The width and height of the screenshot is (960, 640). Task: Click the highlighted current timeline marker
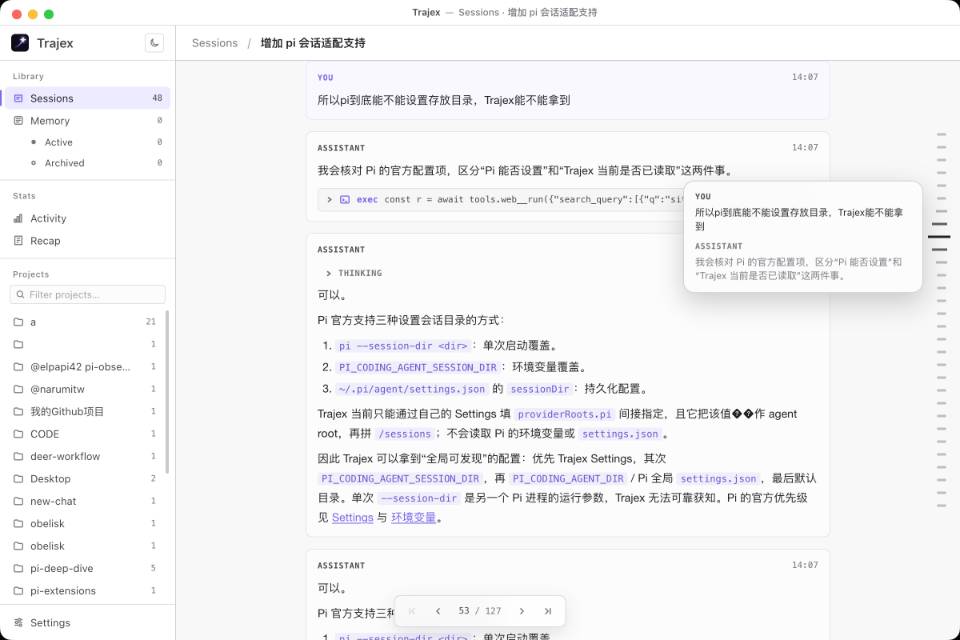coord(939,236)
